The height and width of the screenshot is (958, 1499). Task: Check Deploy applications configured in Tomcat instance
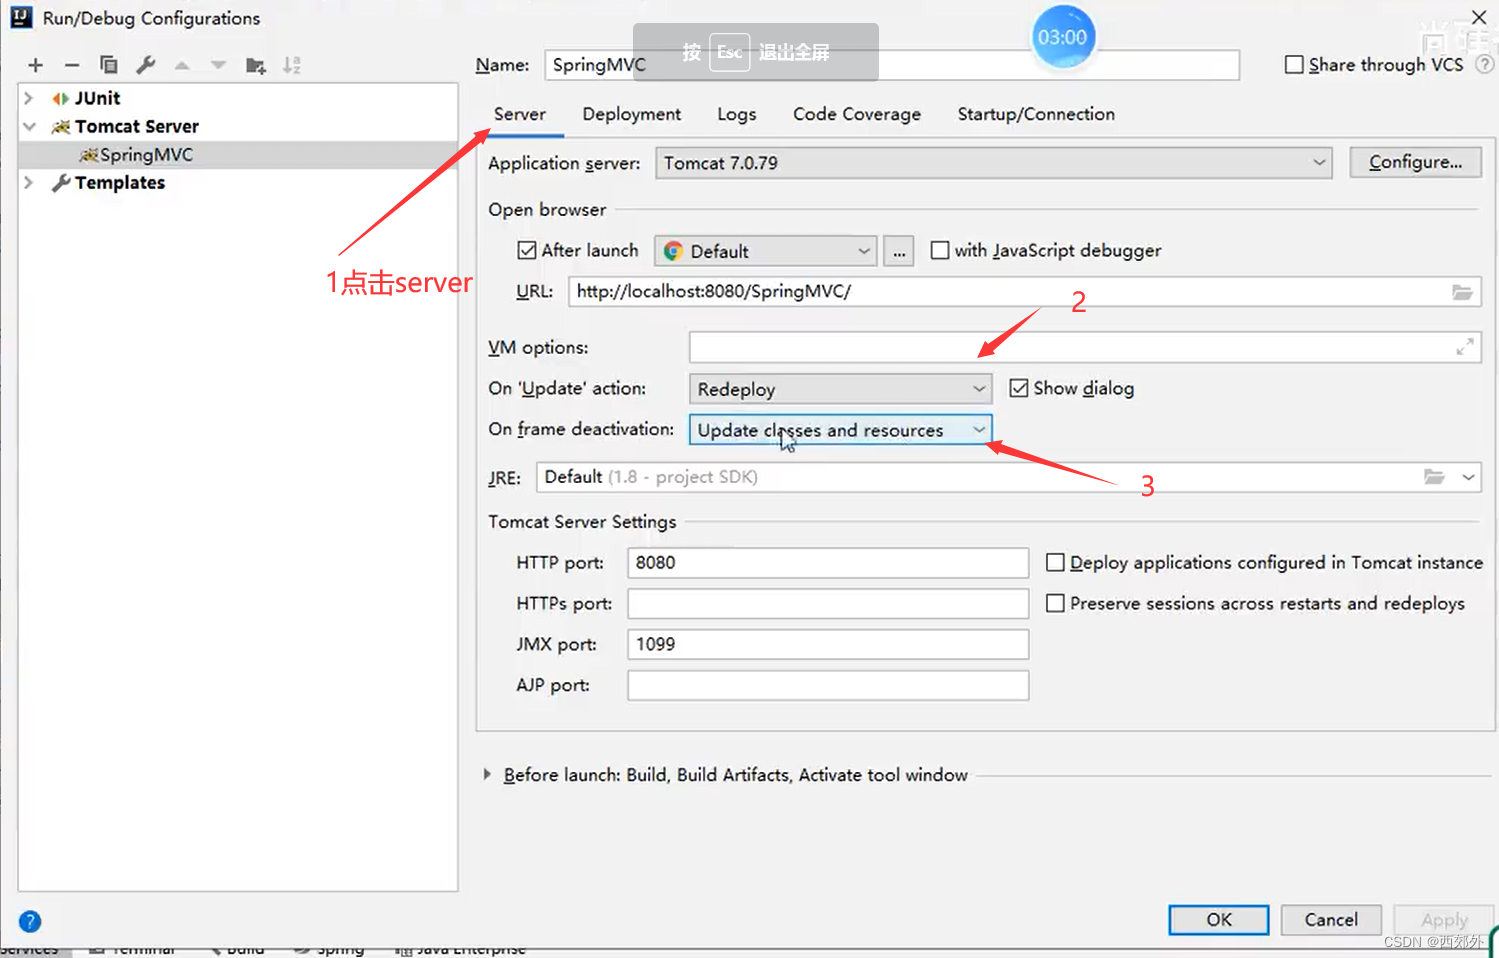pyautogui.click(x=1055, y=562)
